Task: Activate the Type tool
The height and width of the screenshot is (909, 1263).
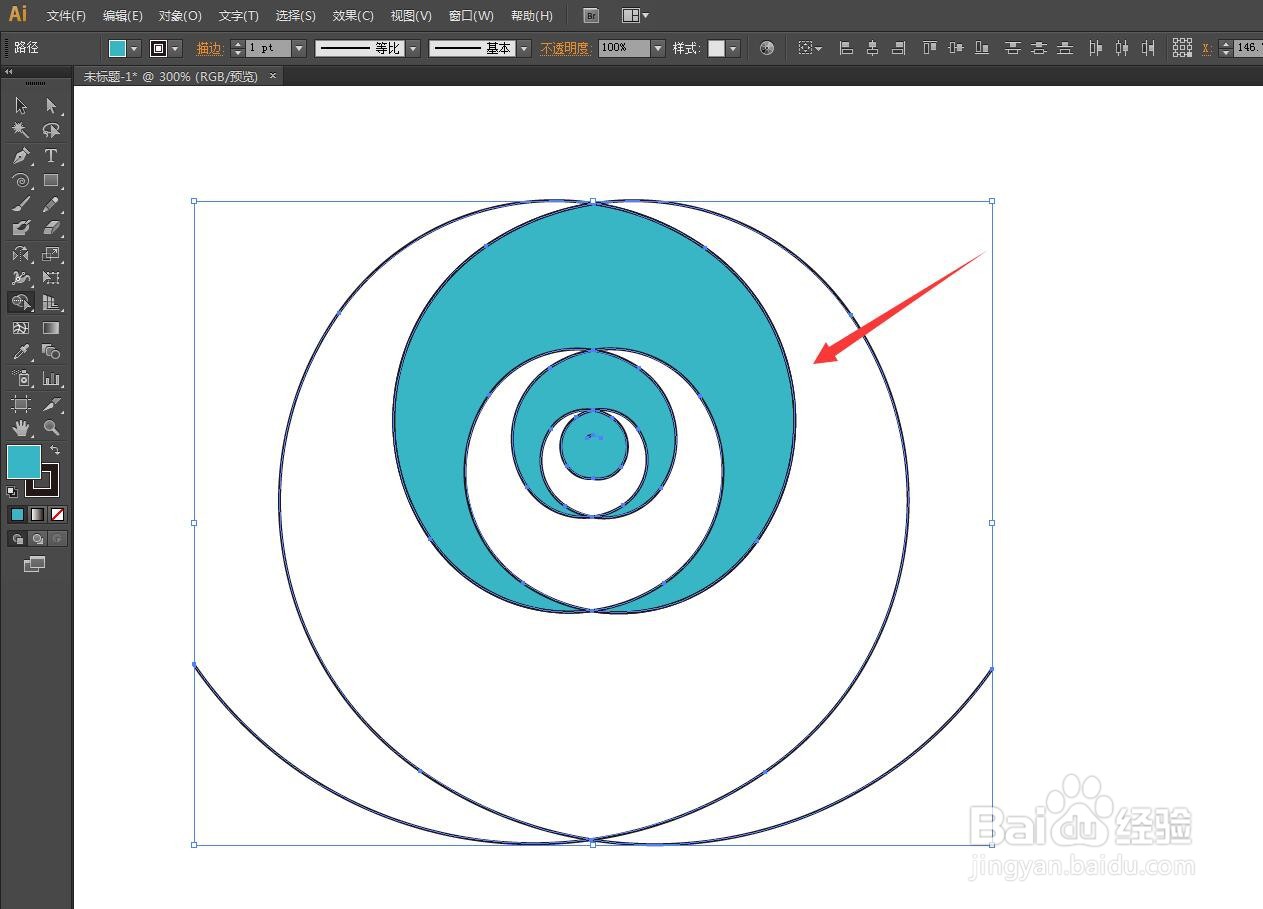Action: pos(51,156)
